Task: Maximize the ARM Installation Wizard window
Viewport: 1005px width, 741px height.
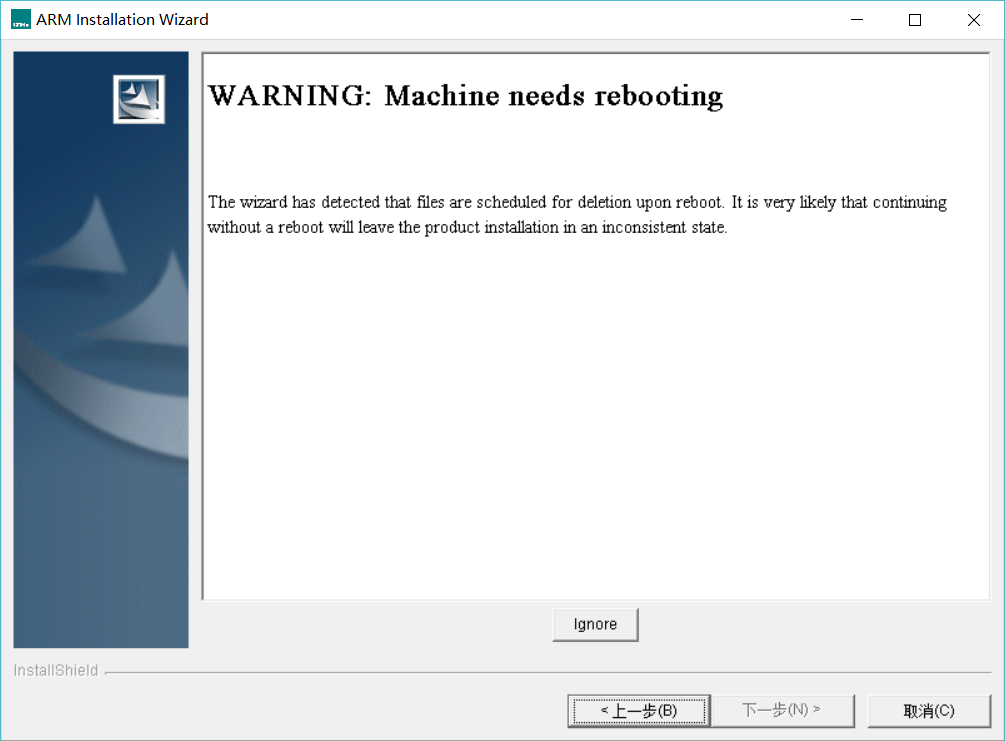Action: [x=915, y=20]
